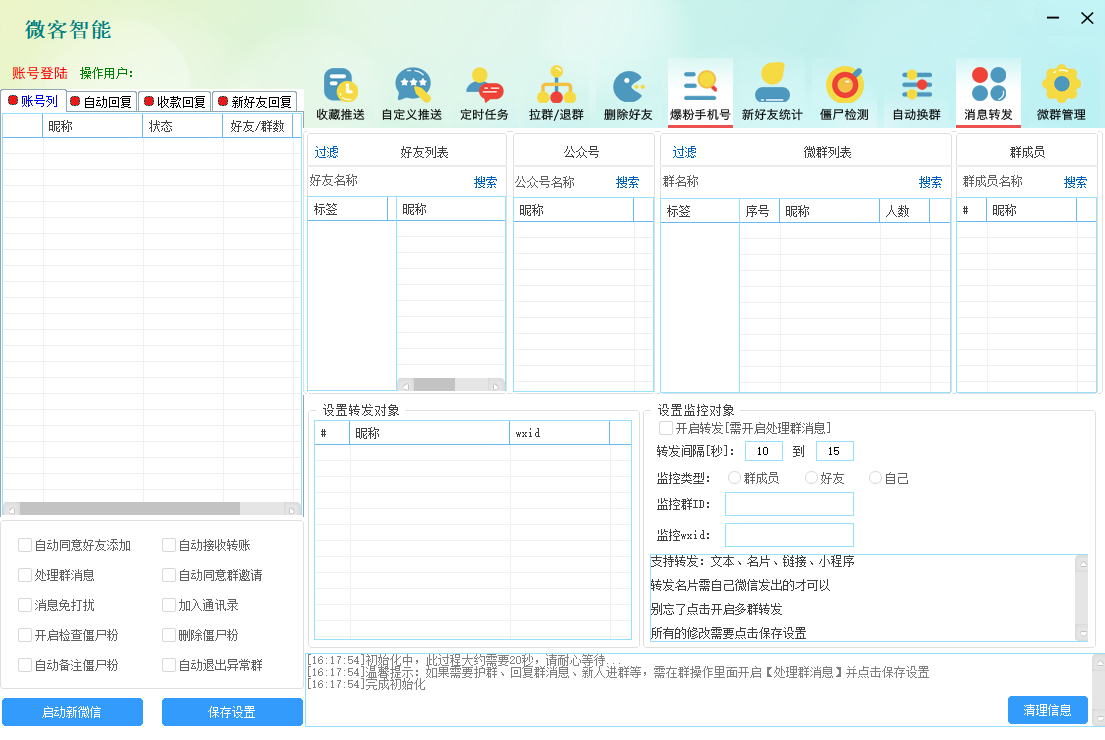Click the 监控wxid input field
Viewport: 1105px width, 740px height.
[x=789, y=535]
